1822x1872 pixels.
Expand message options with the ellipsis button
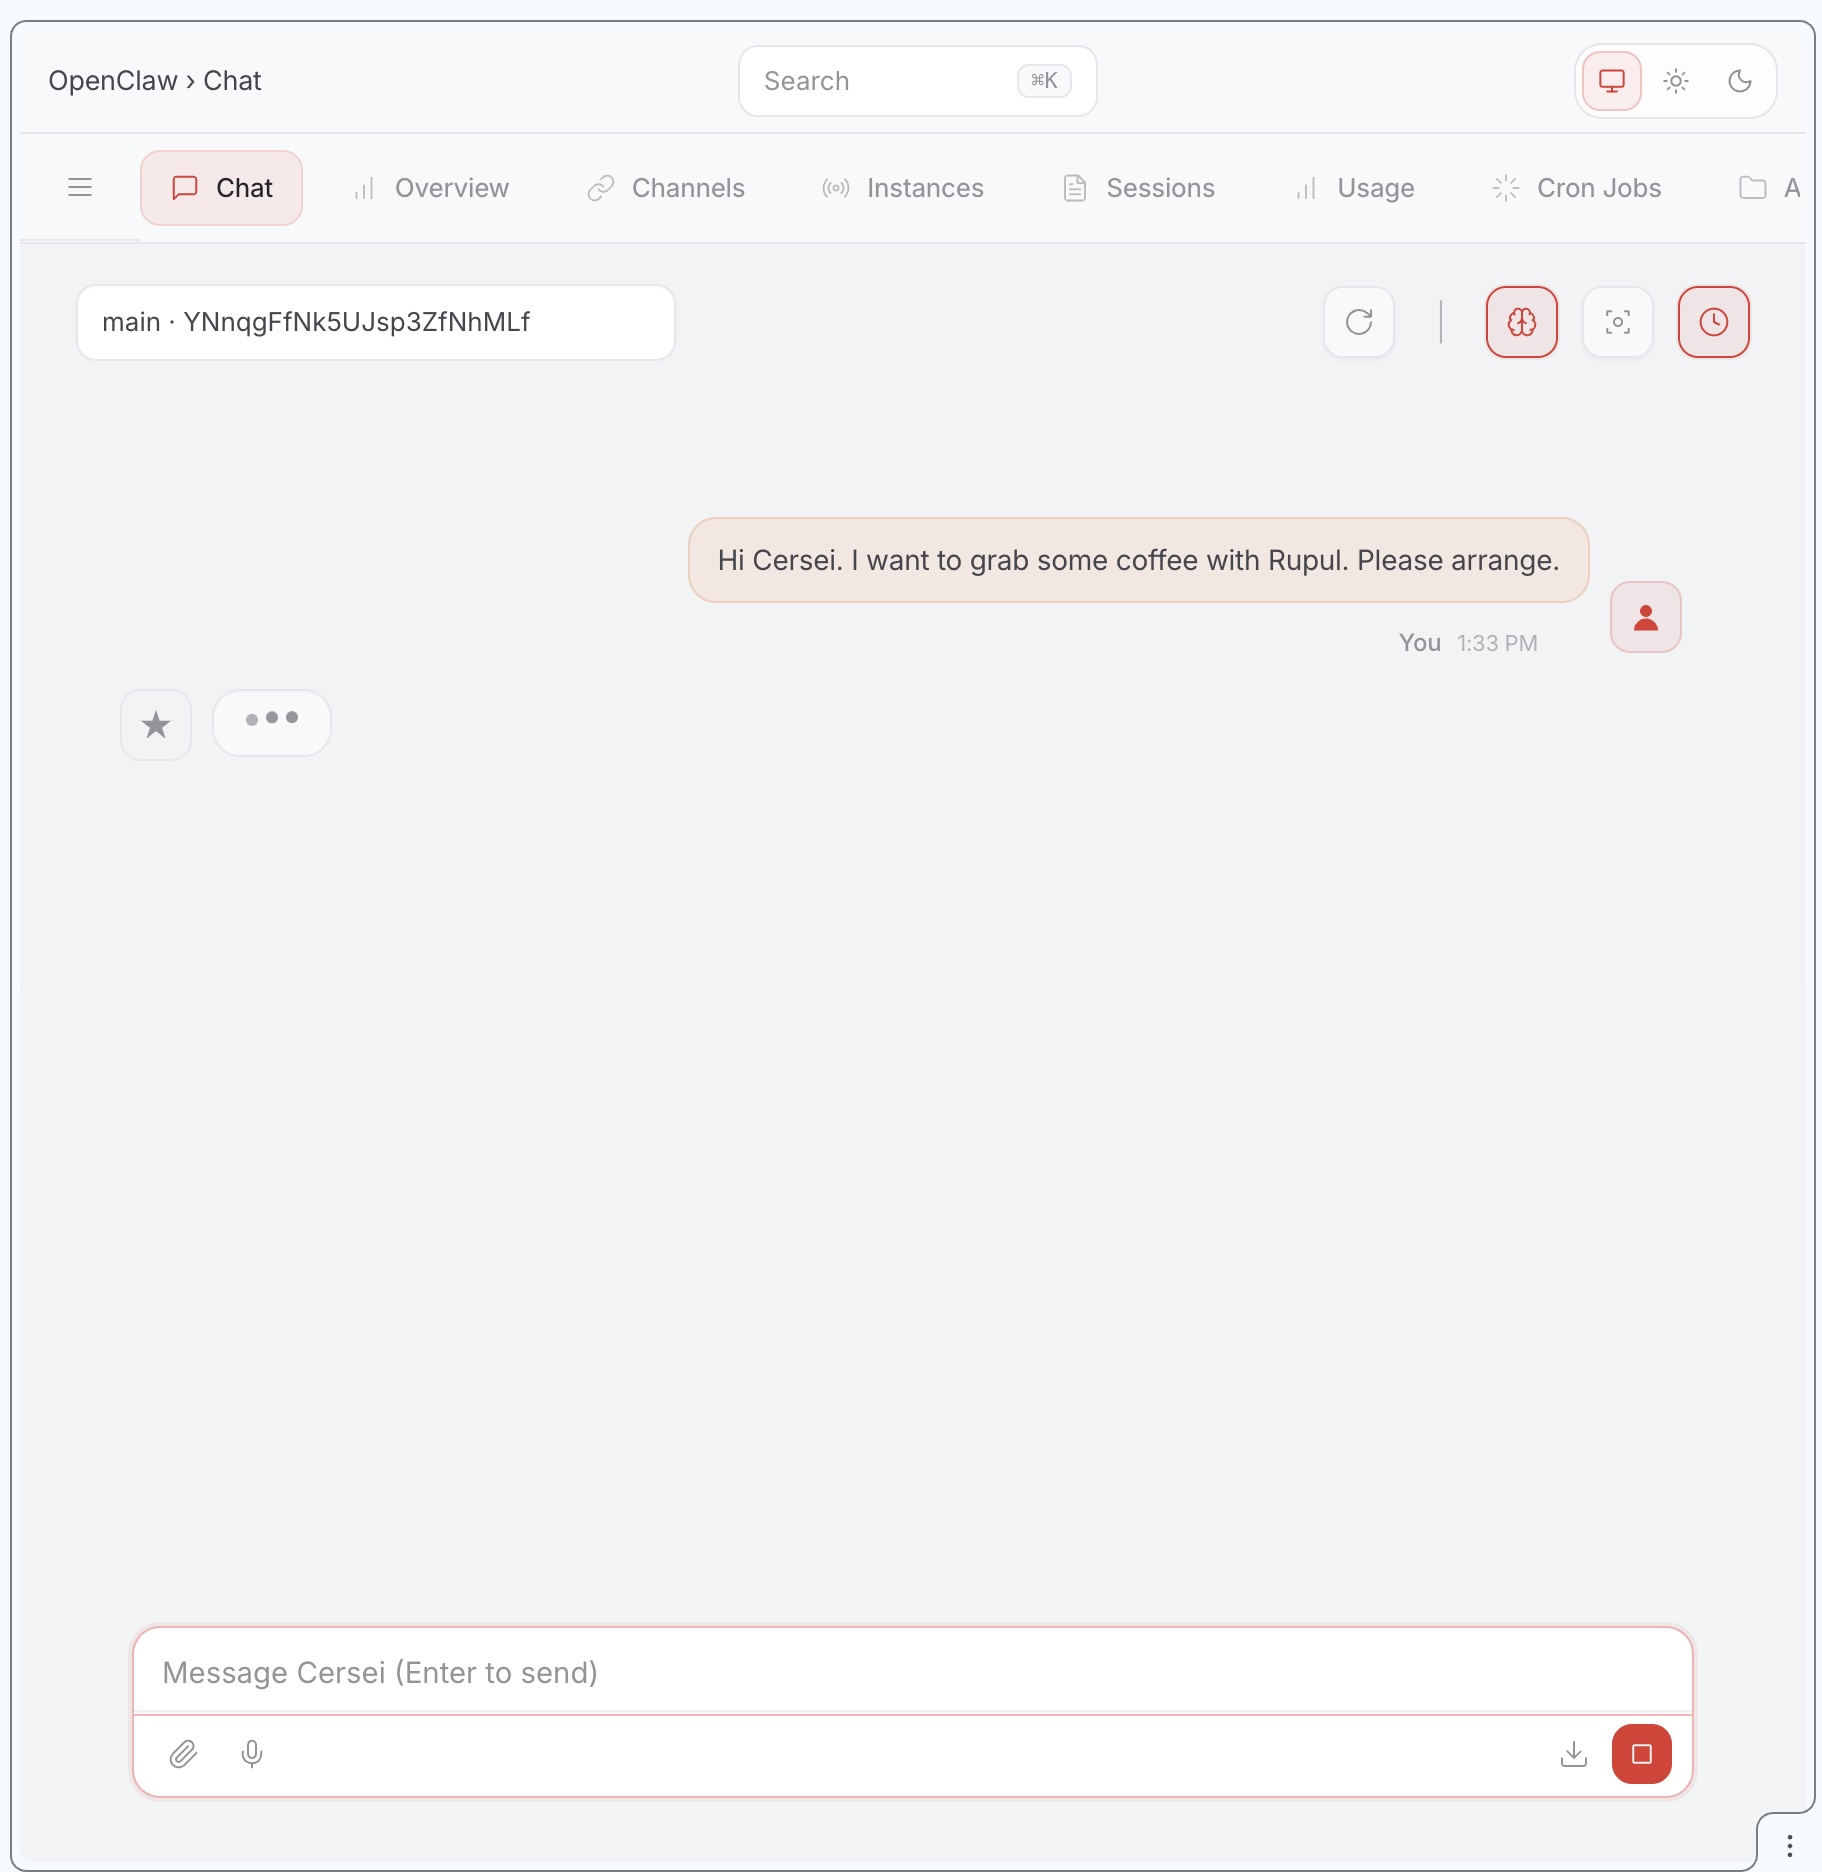(271, 722)
